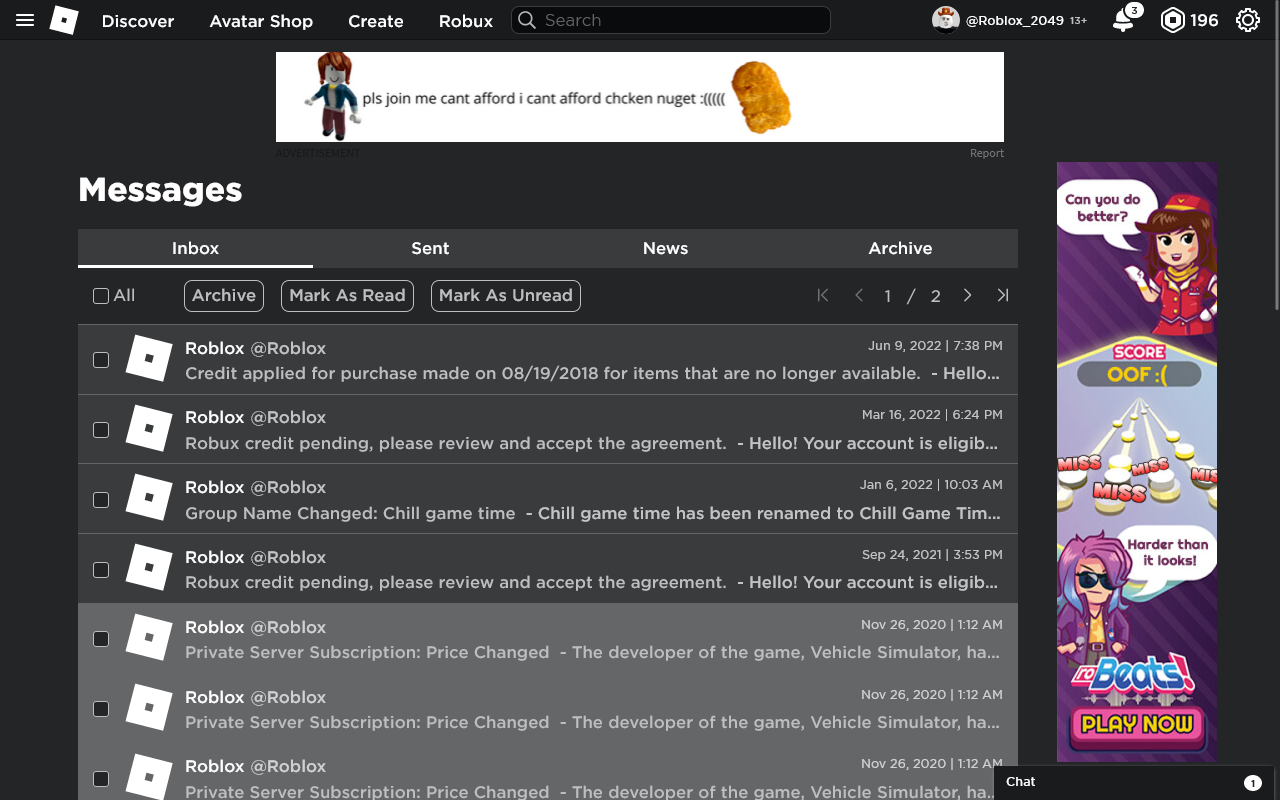Click the Roblox_2049 avatar picture
1280x800 pixels.
point(946,20)
